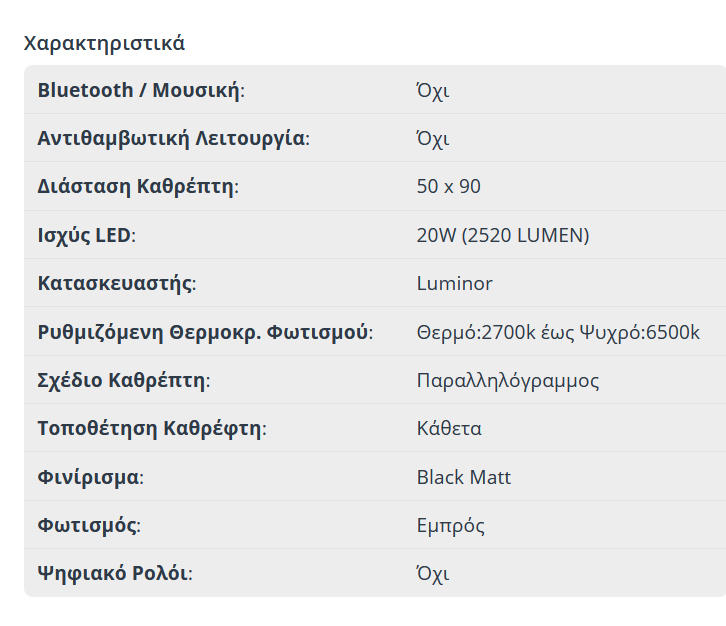The image size is (726, 626).
Task: Click the Χαρακτηριστικά section heading
Action: 104,44
